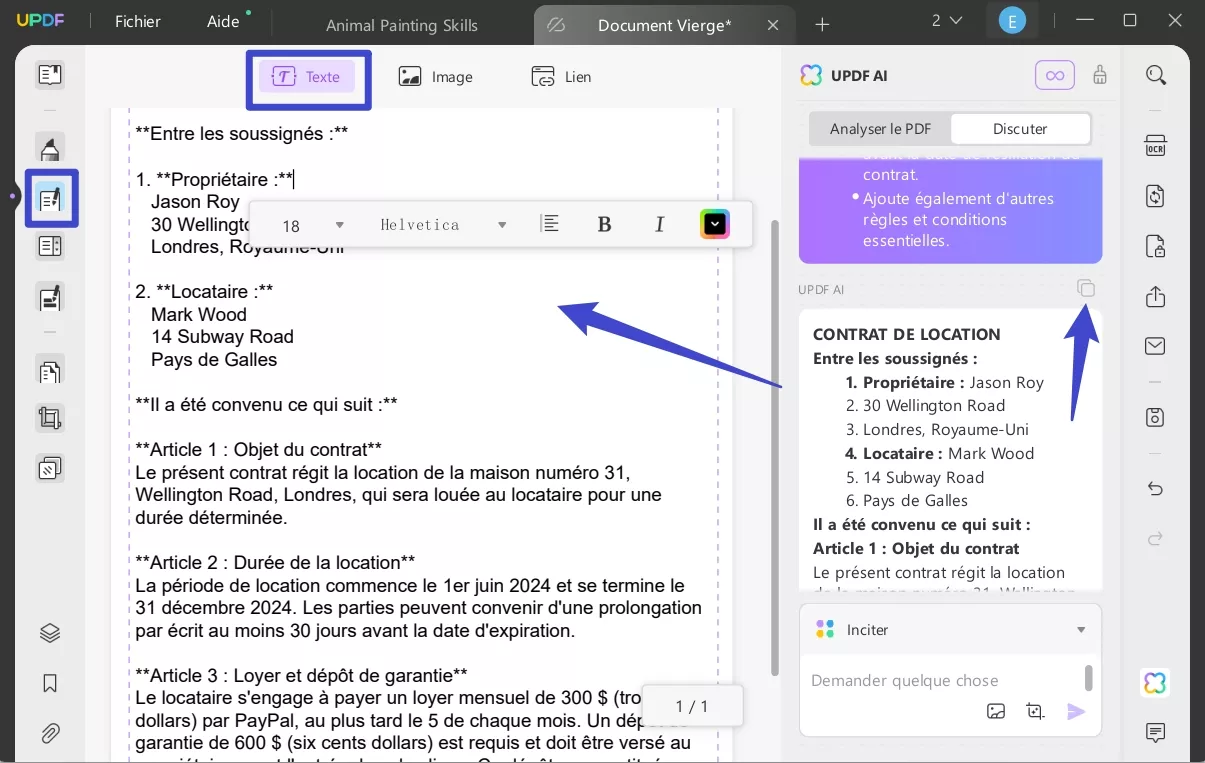This screenshot has width=1205, height=763.
Task: Click the attachment paperclip icon
Action: click(49, 733)
